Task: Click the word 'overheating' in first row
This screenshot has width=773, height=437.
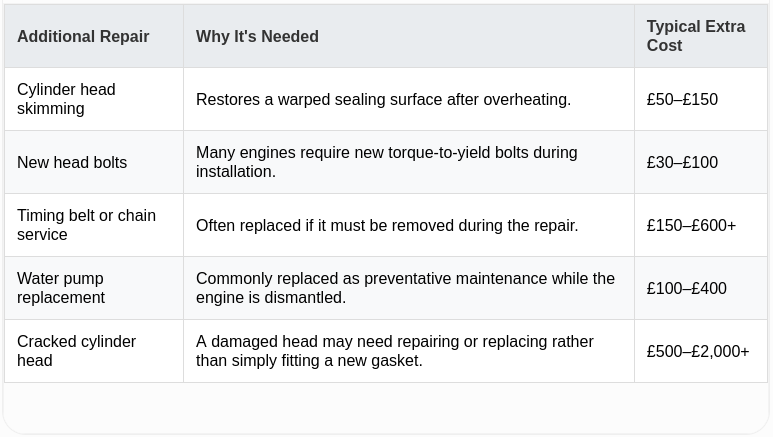Action: [x=527, y=100]
